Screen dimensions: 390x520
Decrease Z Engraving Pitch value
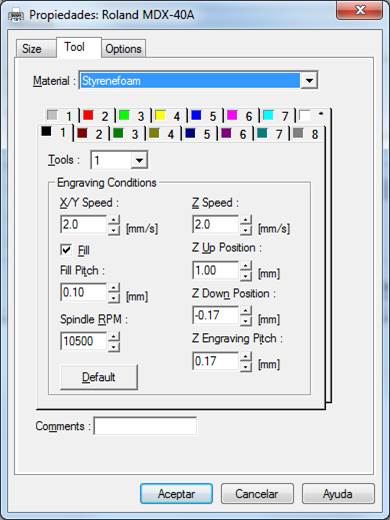[x=246, y=366]
